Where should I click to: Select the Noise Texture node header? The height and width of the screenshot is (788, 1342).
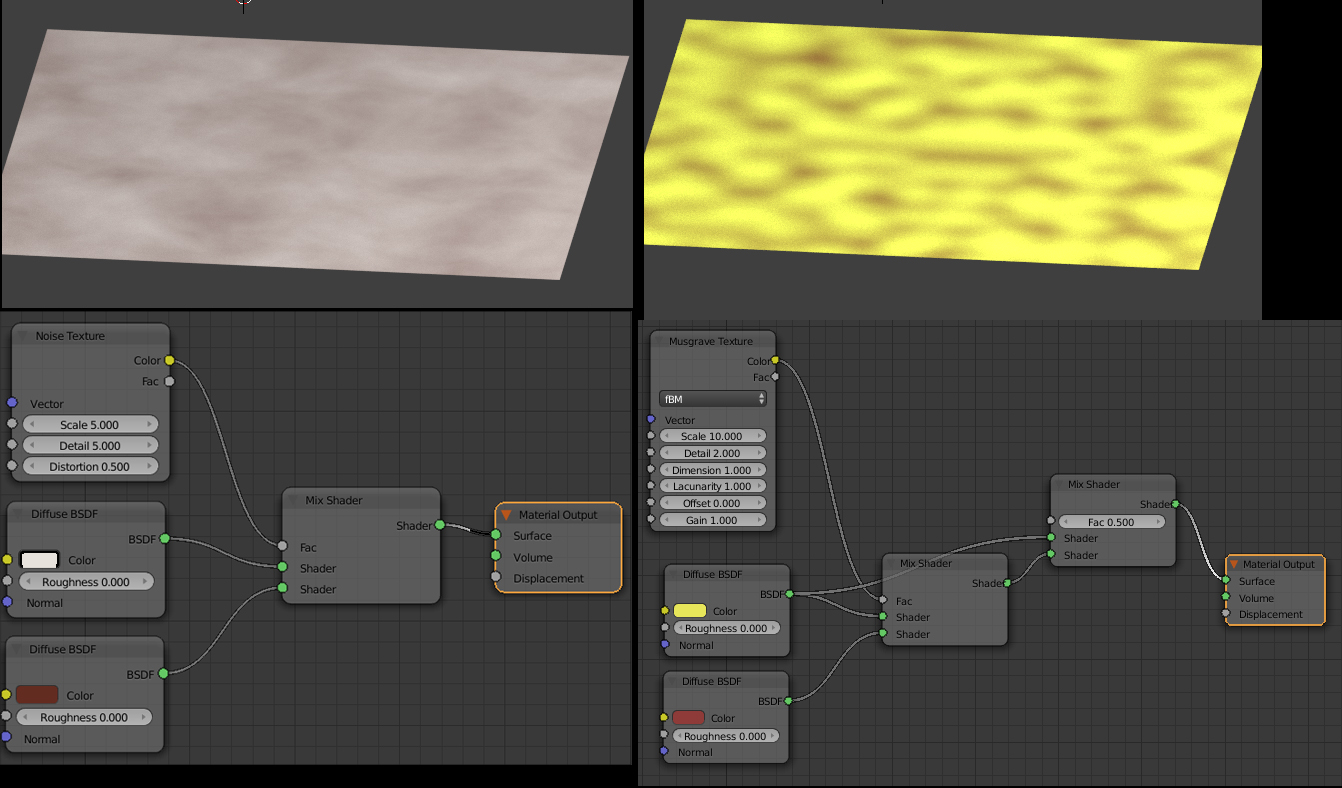[x=90, y=336]
